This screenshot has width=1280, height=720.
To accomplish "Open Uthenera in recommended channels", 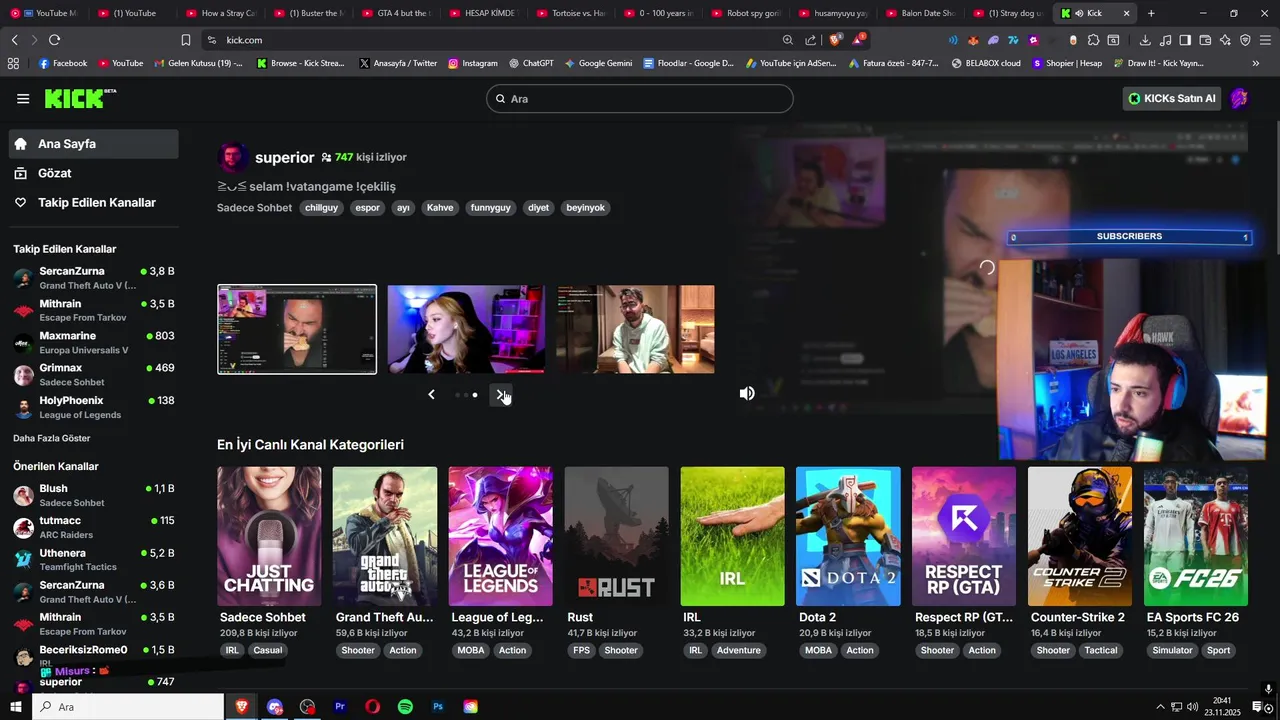I will pyautogui.click(x=94, y=559).
